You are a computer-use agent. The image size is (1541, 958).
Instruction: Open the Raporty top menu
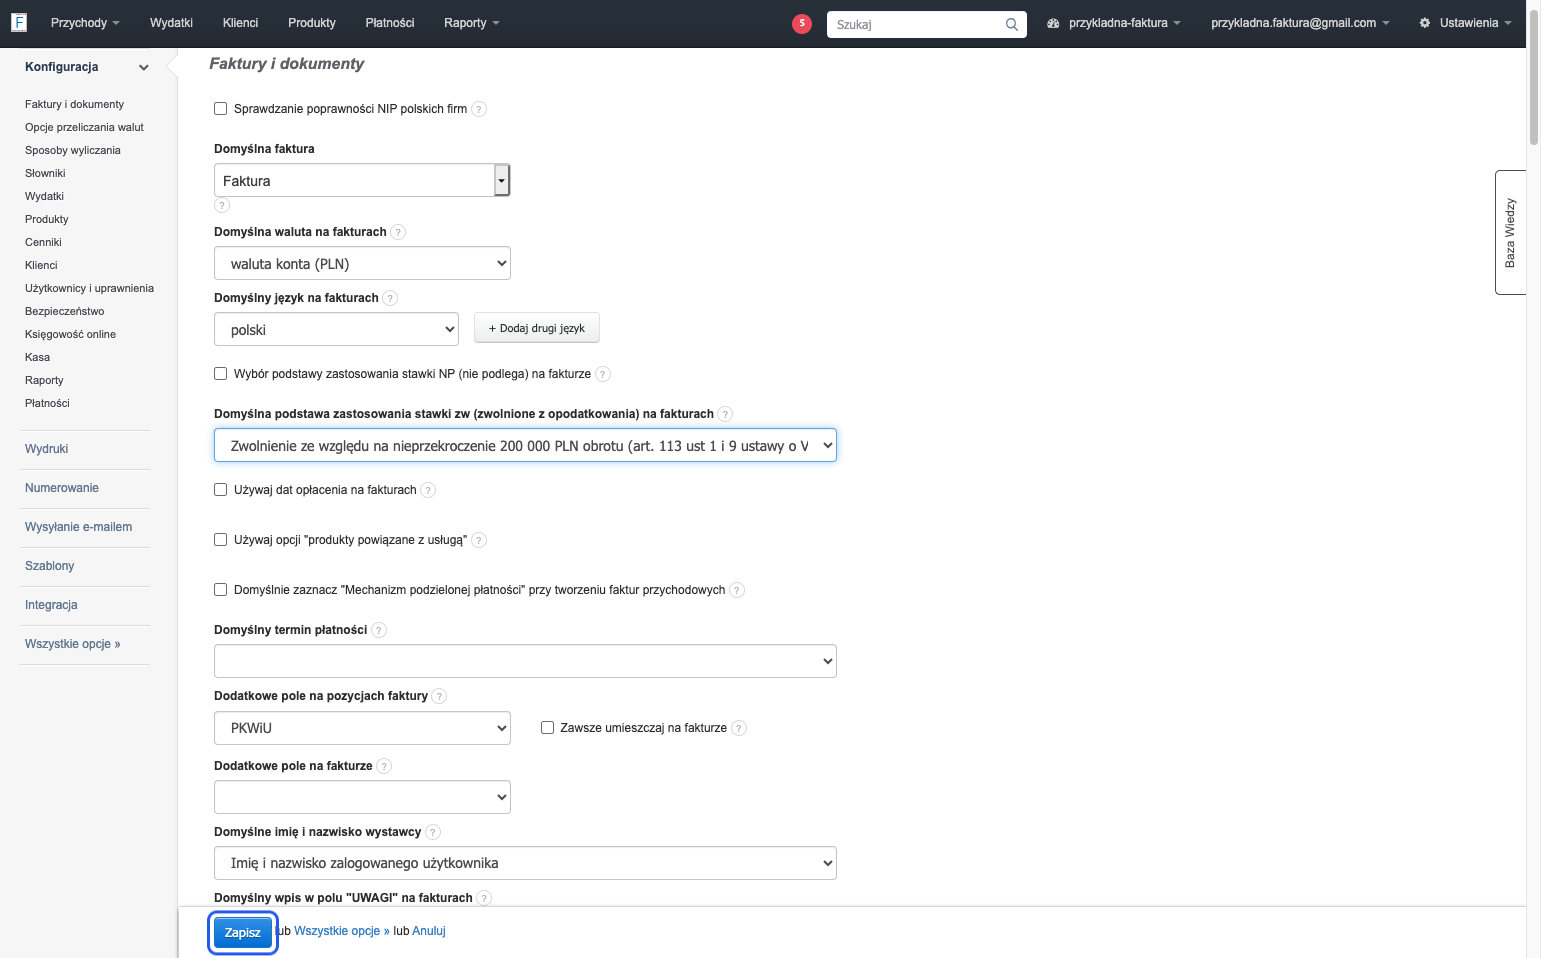(472, 23)
